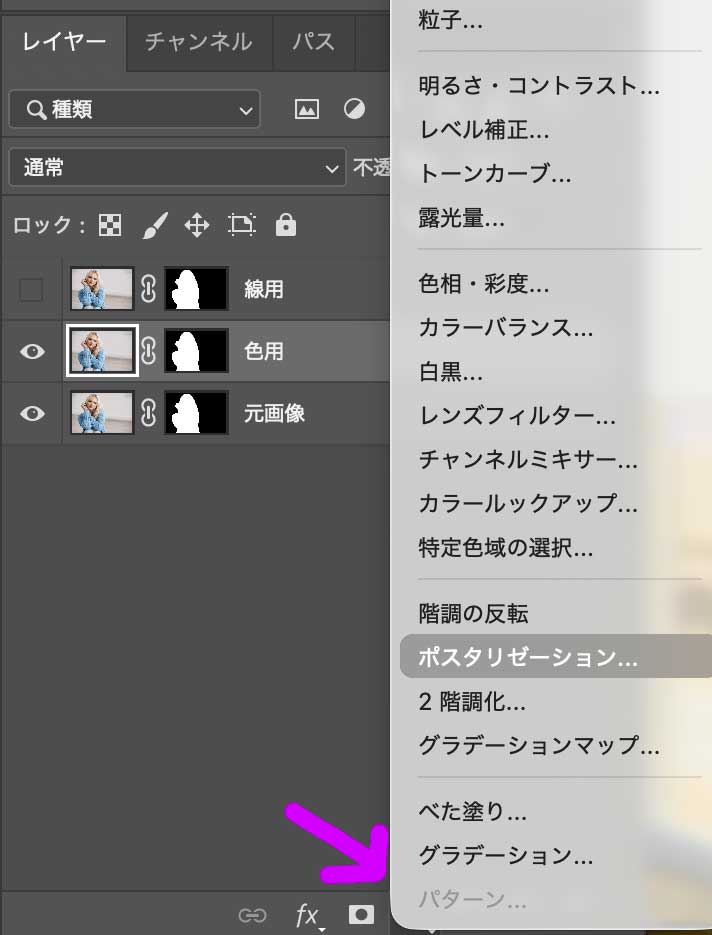
Task: Add a layer mask with mask icon
Action: (x=361, y=914)
